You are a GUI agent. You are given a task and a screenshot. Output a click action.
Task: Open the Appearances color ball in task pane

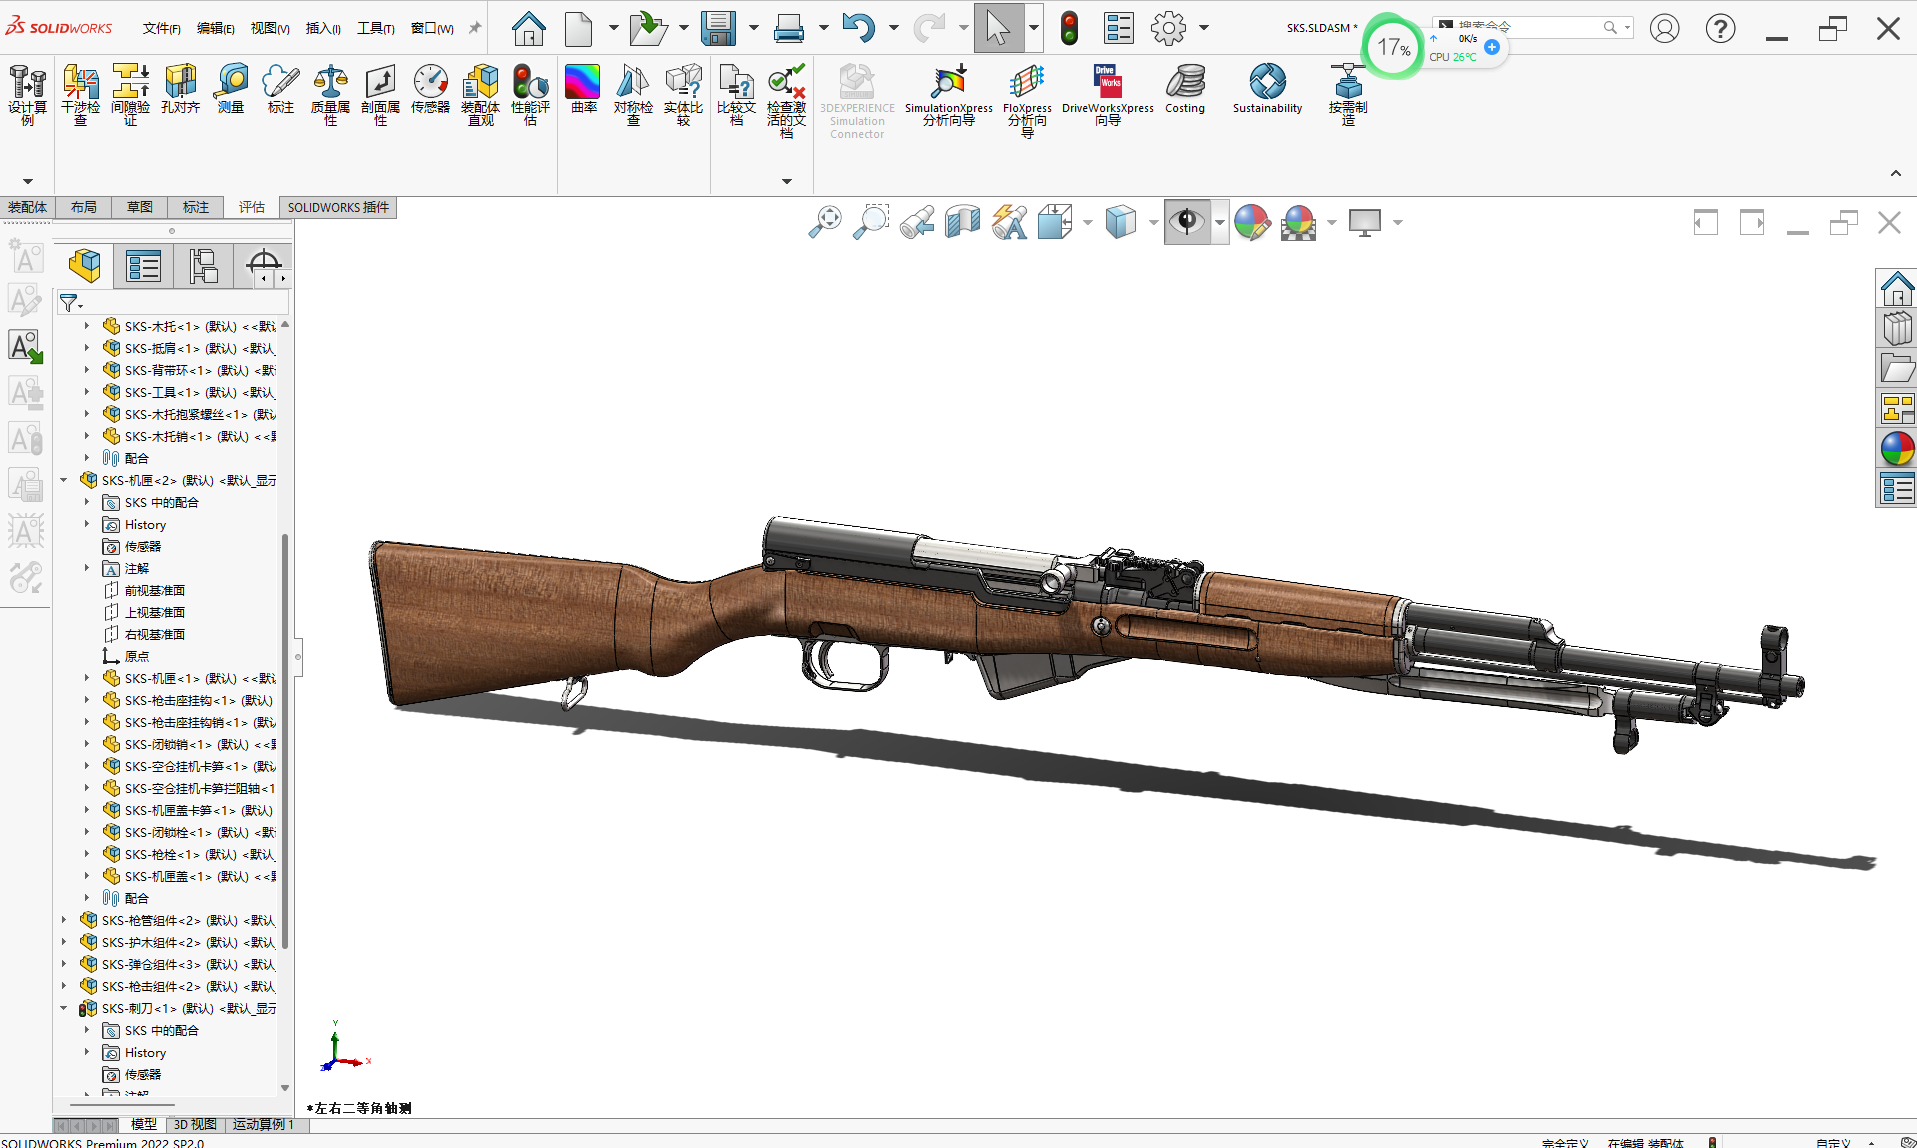tap(1896, 449)
